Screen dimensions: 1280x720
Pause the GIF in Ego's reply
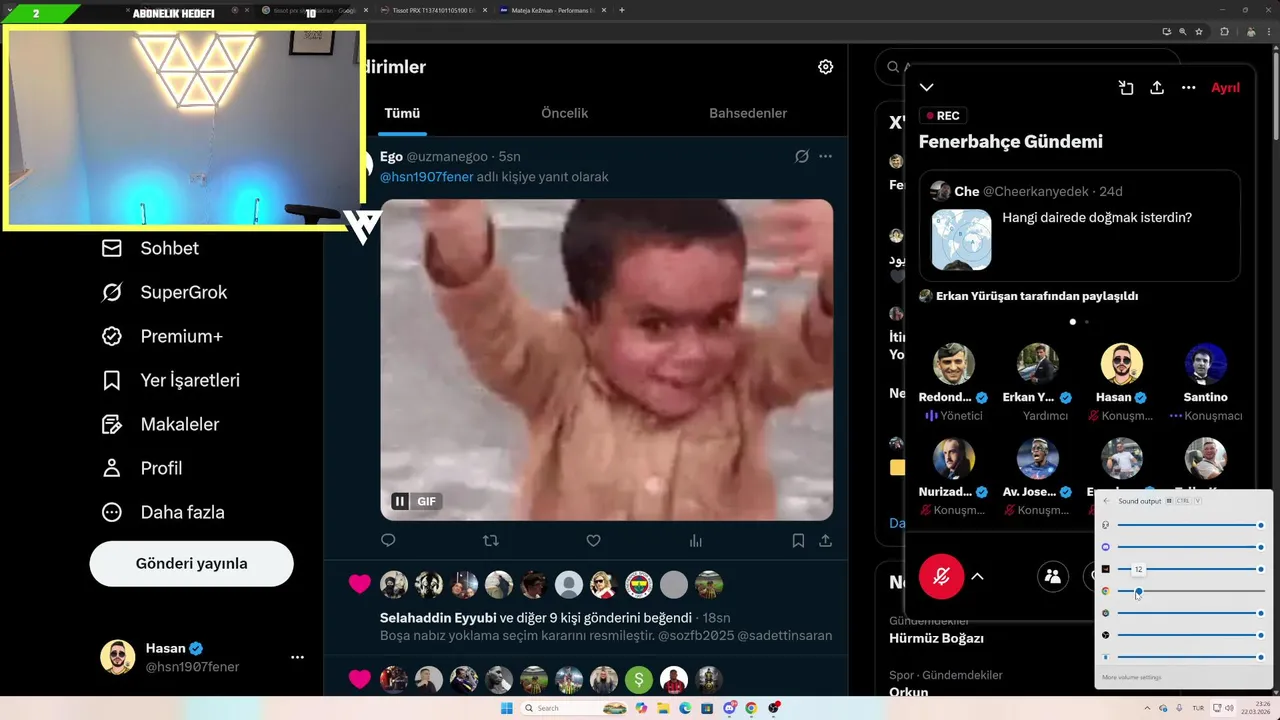[x=400, y=501]
